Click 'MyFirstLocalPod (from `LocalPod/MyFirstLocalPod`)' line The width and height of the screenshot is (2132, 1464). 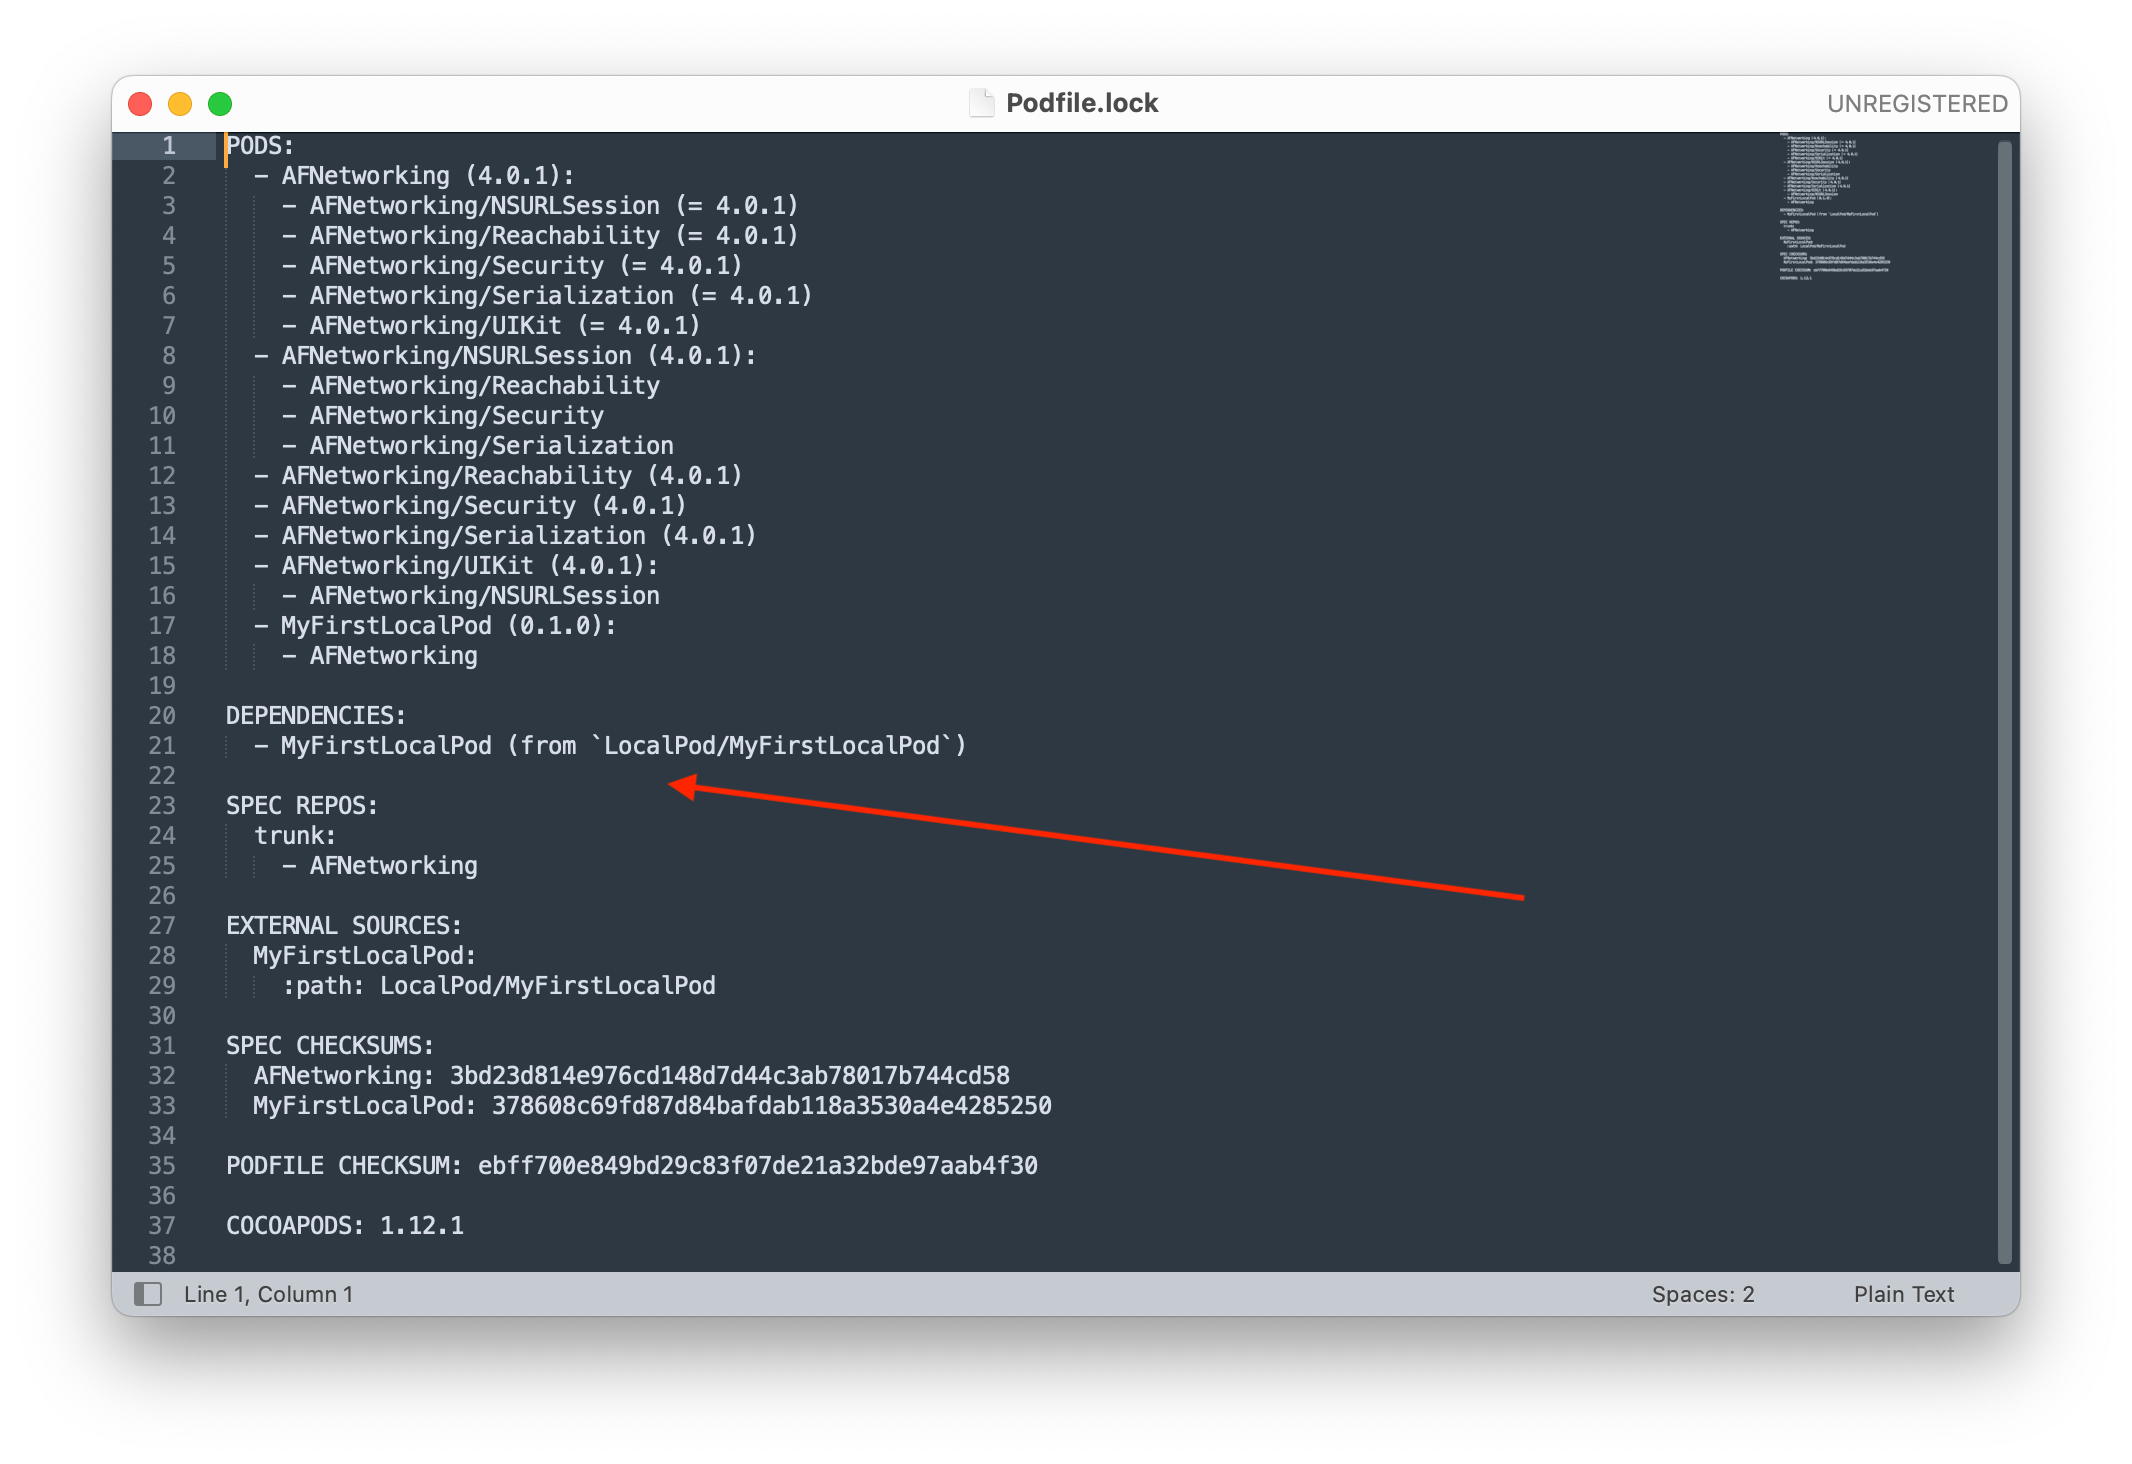pos(610,746)
